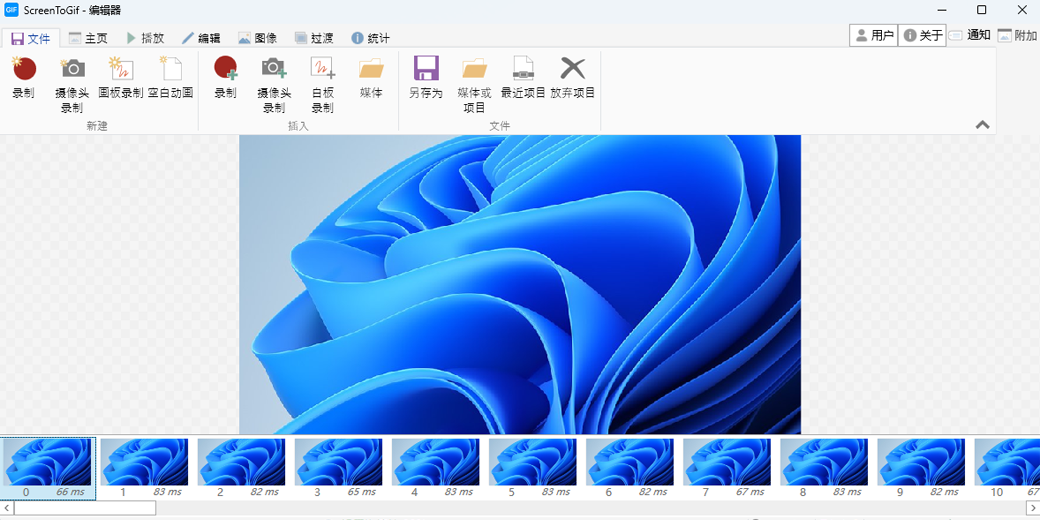Click 另存为 save-as floppy icon
The image size is (1040, 520).
426,78
